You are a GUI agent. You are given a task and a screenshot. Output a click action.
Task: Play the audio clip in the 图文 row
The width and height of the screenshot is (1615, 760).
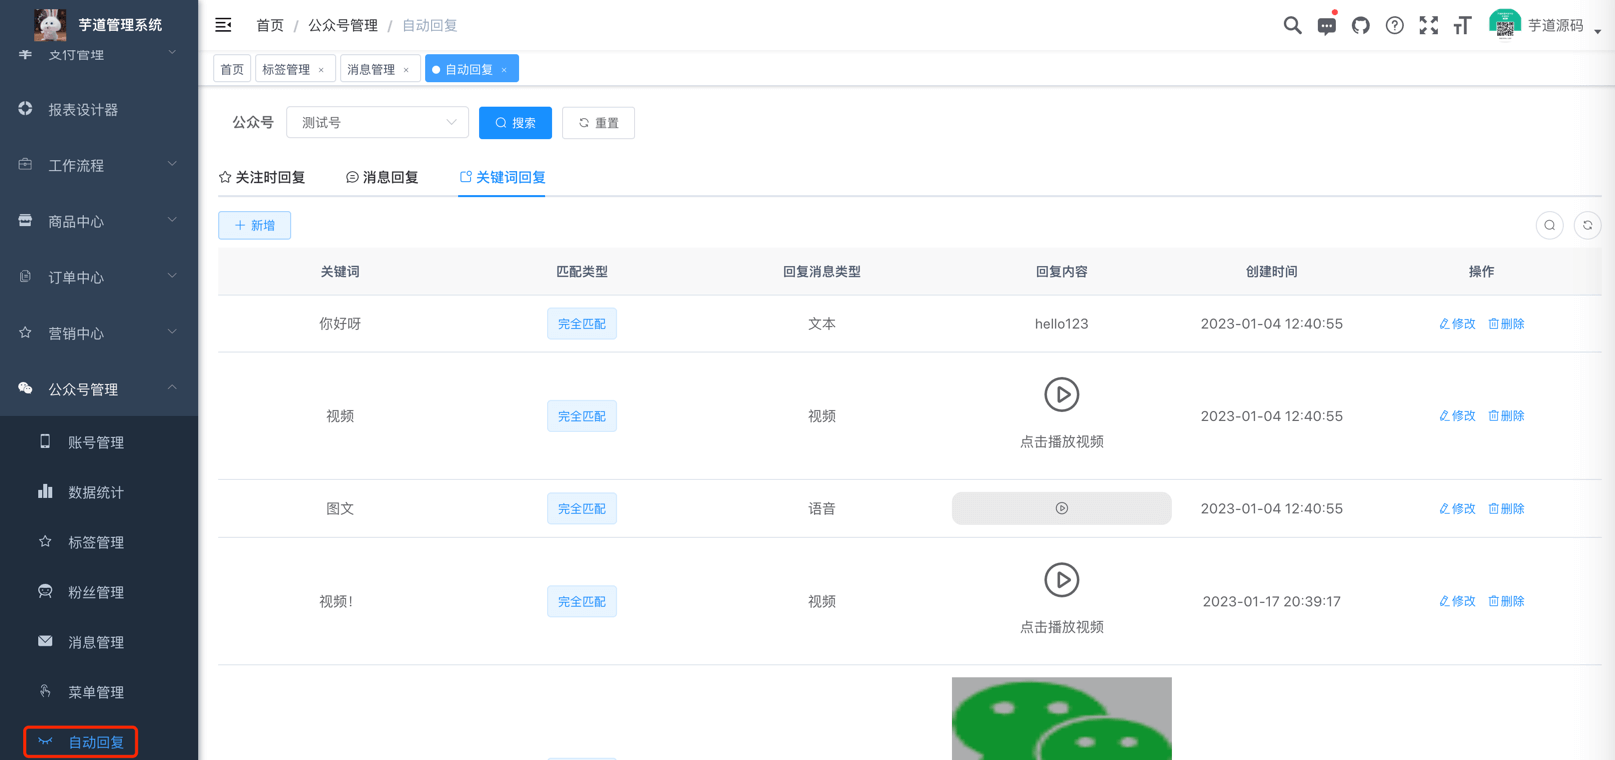1061,509
